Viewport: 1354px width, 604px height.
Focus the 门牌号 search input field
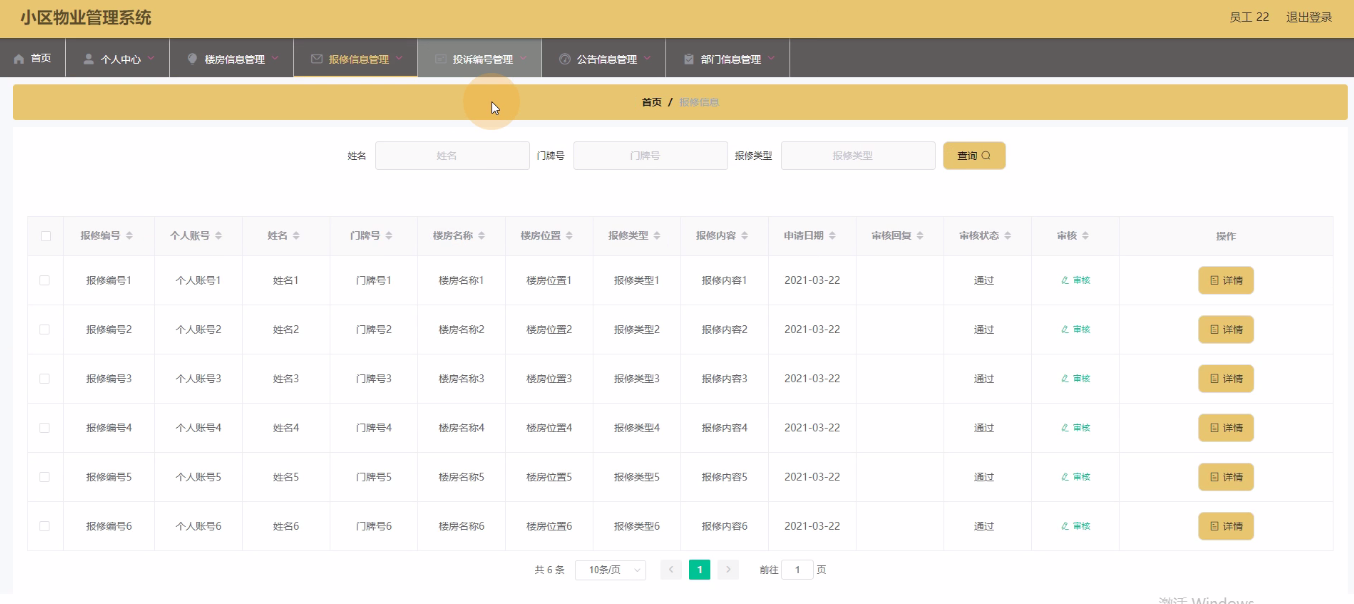(x=650, y=156)
